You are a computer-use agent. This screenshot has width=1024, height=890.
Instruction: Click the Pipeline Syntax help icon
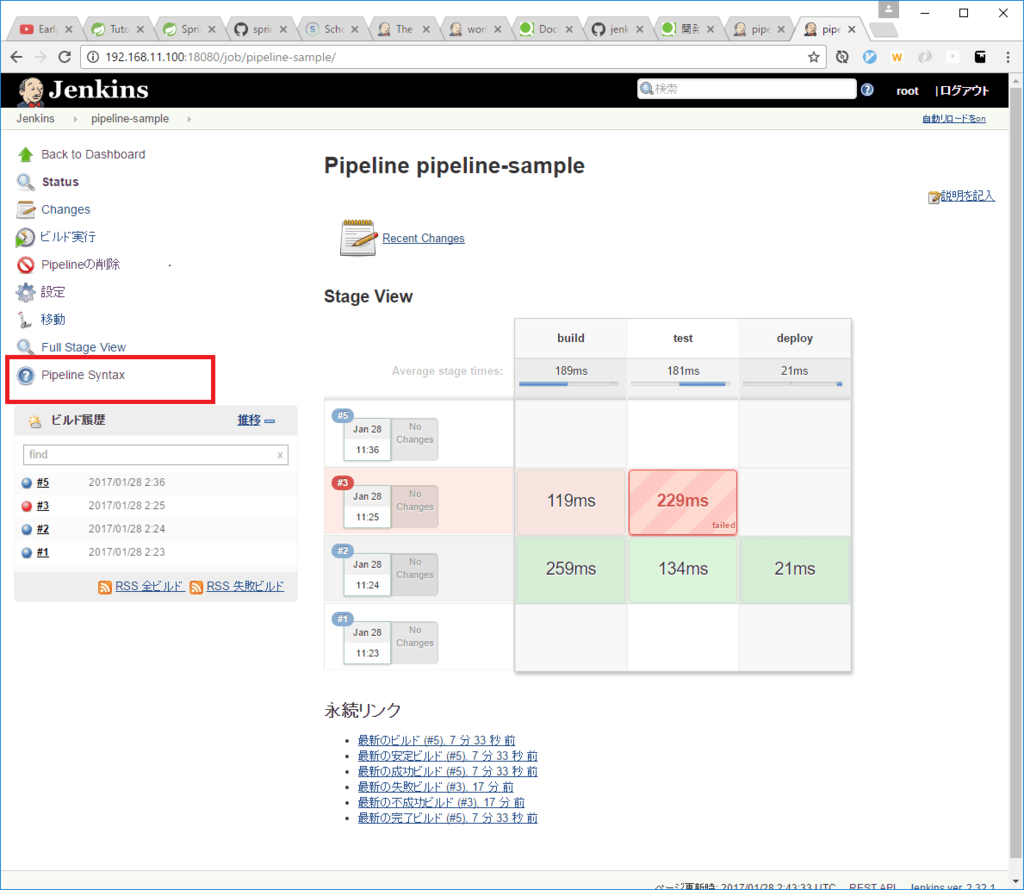pyautogui.click(x=25, y=376)
